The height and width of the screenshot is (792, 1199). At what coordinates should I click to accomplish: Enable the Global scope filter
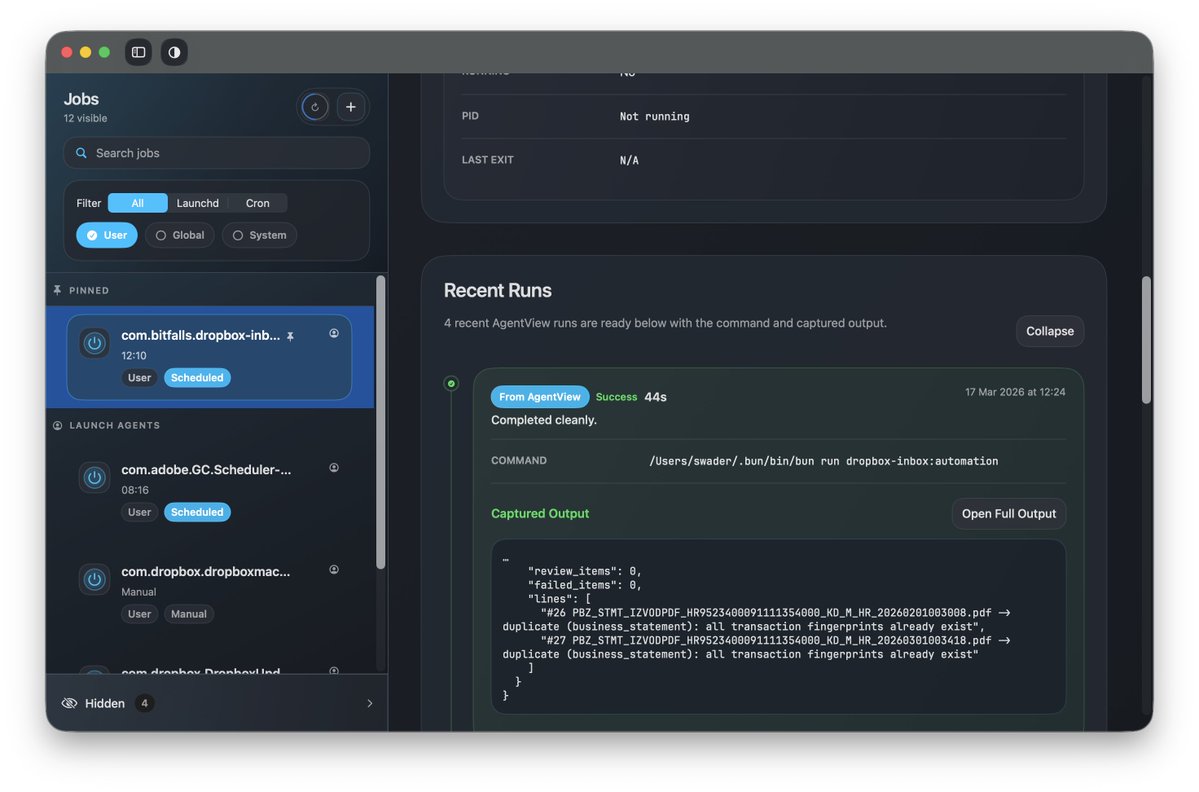click(180, 235)
